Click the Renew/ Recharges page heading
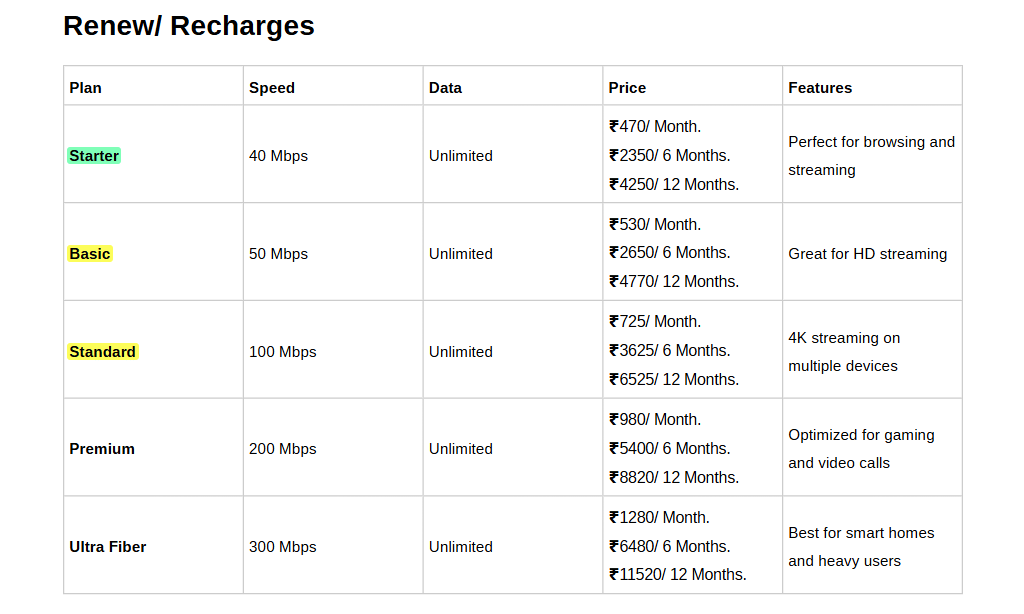The height and width of the screenshot is (614, 1024). (x=189, y=26)
